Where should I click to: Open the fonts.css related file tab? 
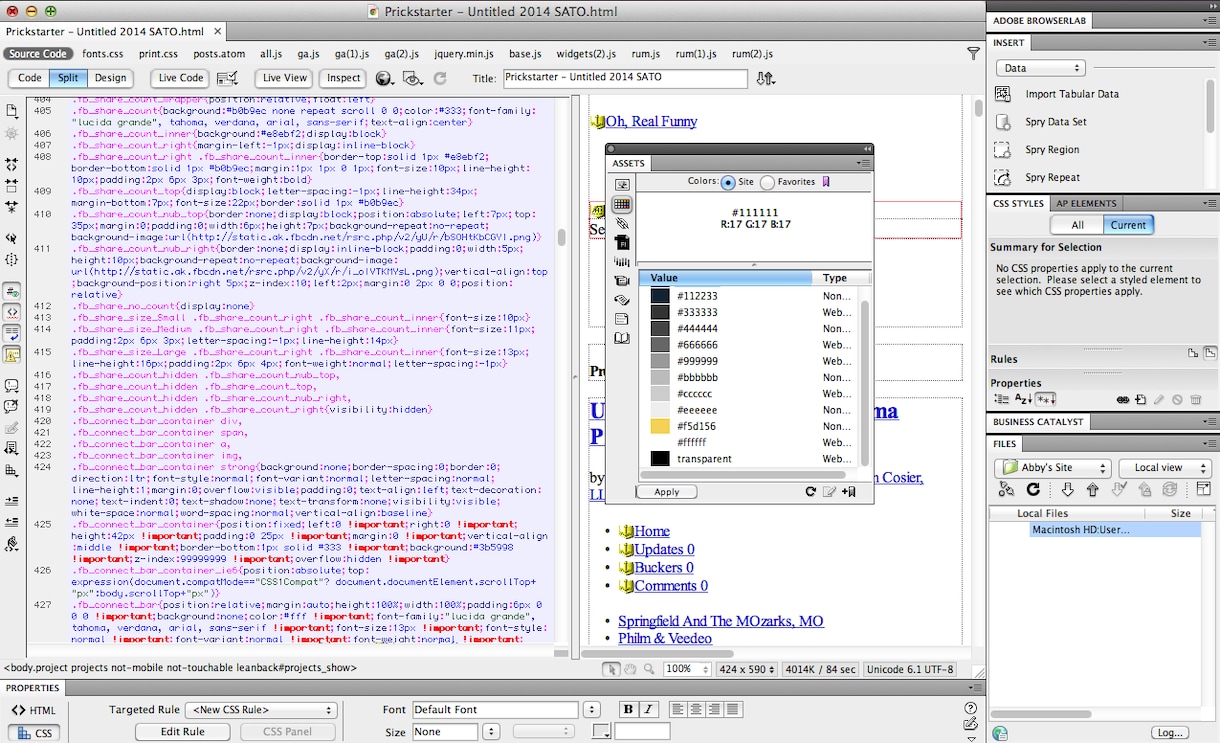(103, 54)
